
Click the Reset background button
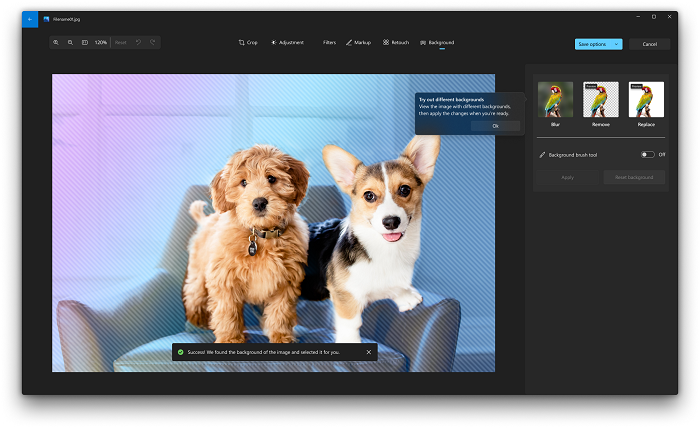(x=634, y=177)
